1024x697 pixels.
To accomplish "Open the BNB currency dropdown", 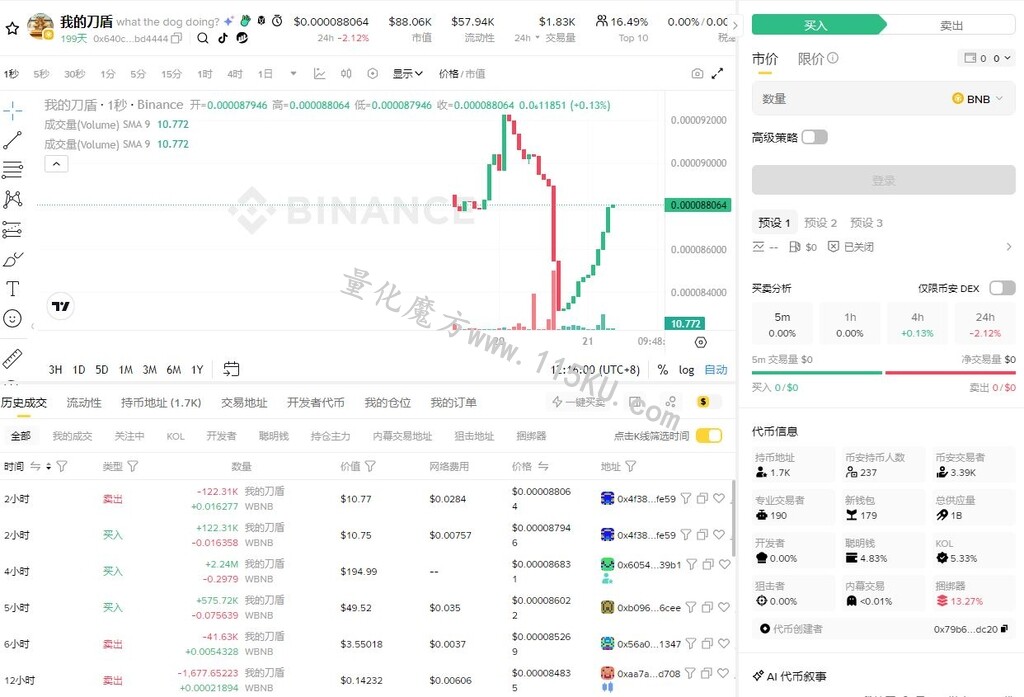I will click(977, 99).
